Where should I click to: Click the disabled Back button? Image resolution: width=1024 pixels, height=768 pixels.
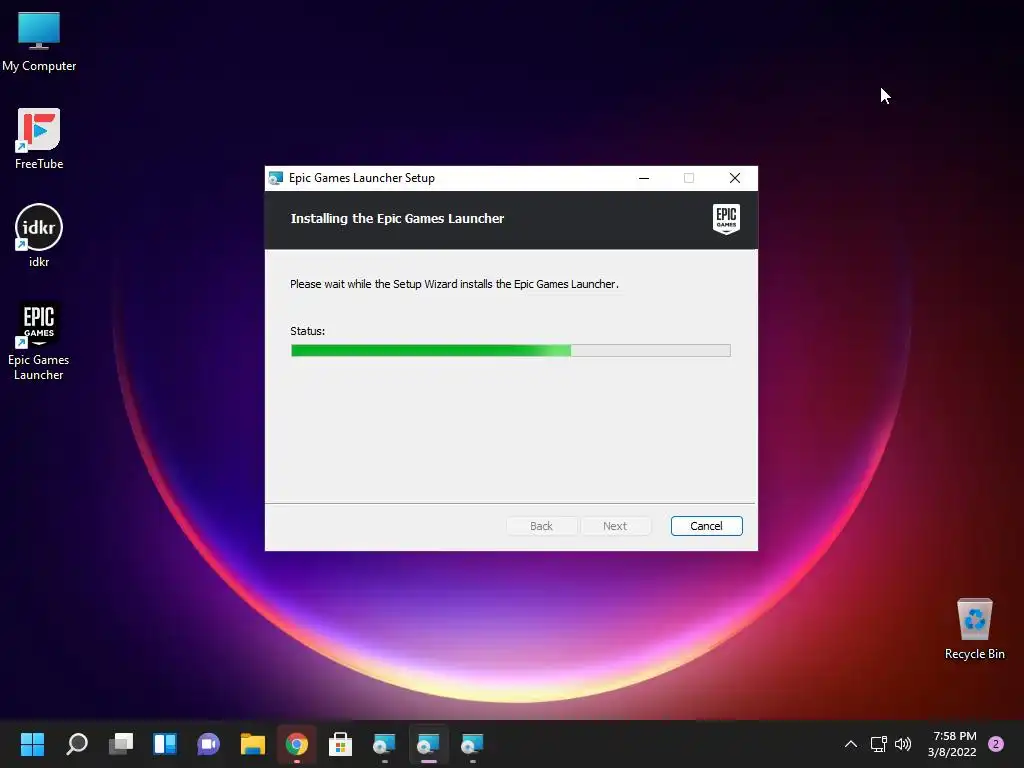[541, 526]
